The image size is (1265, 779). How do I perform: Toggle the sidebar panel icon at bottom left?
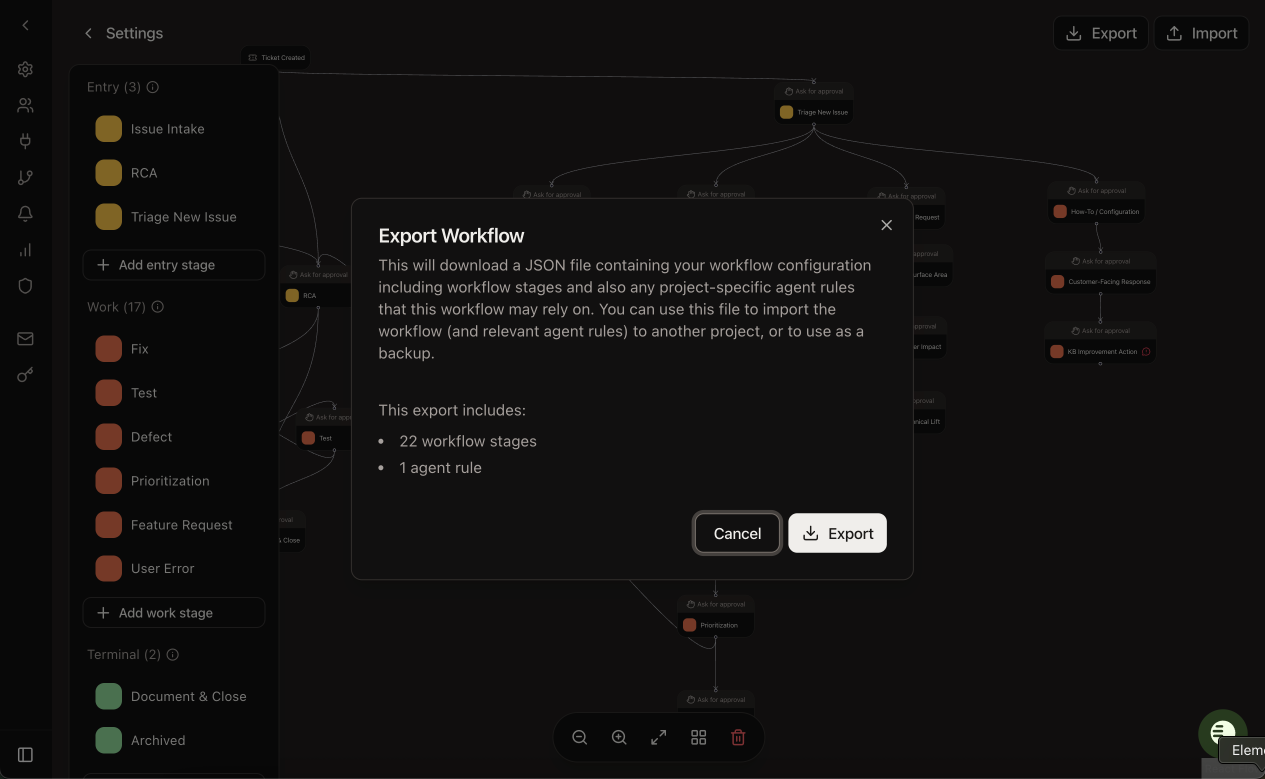[25, 755]
